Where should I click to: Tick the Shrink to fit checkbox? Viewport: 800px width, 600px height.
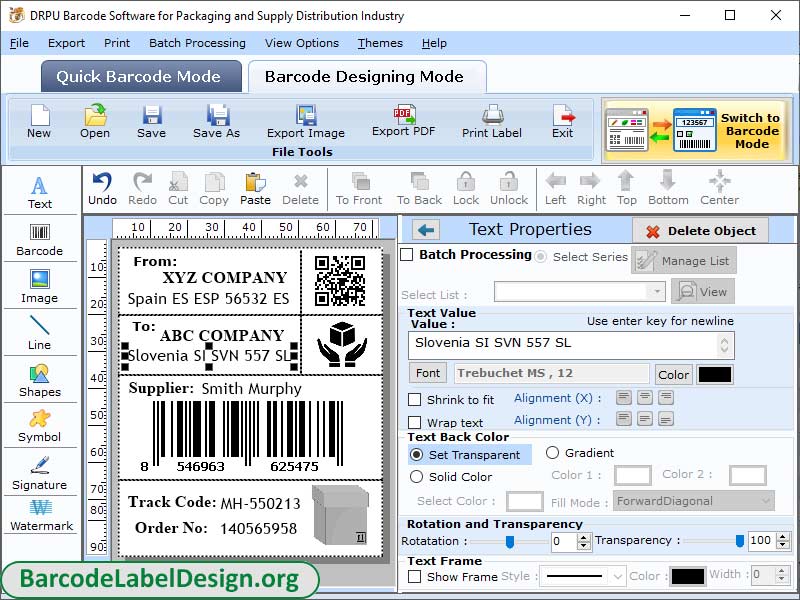click(x=415, y=400)
